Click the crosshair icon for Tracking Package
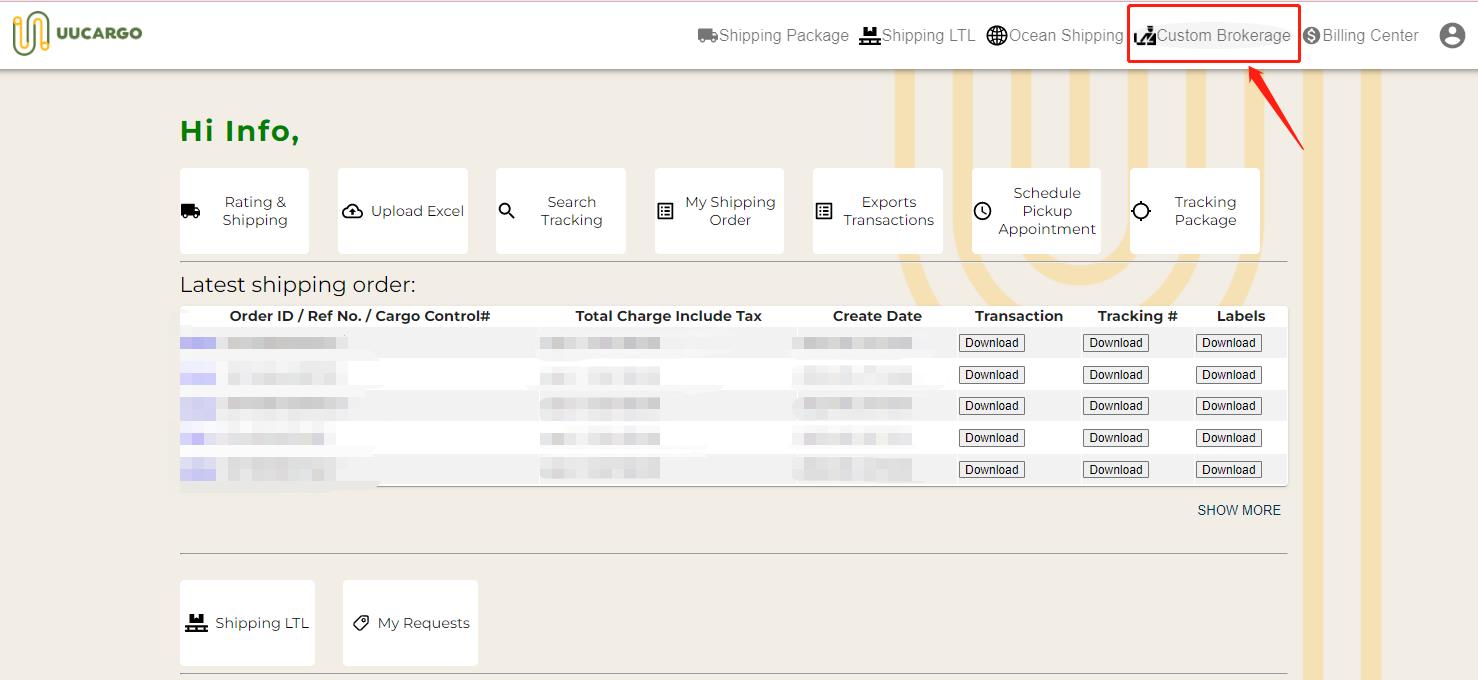The image size is (1478, 680). 1141,211
